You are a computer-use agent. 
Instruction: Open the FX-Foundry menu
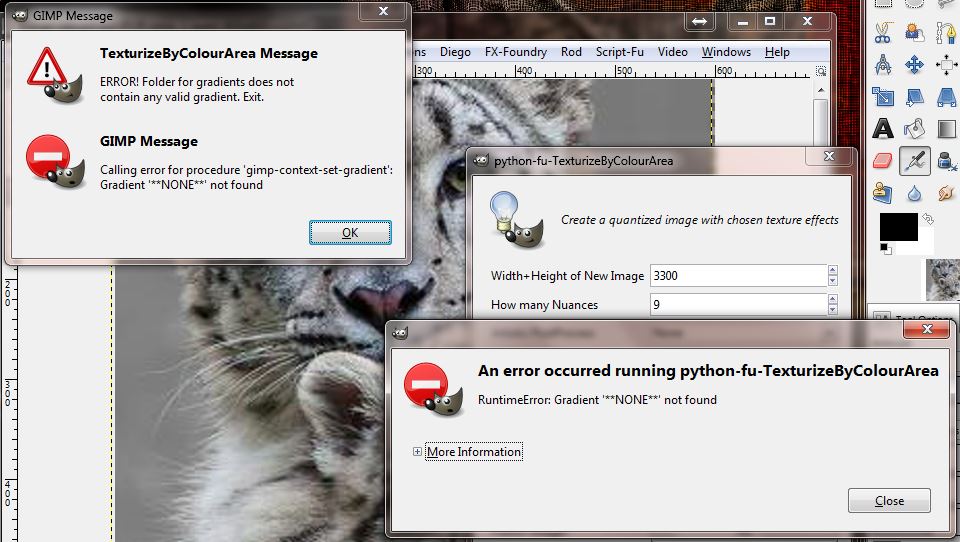click(516, 52)
